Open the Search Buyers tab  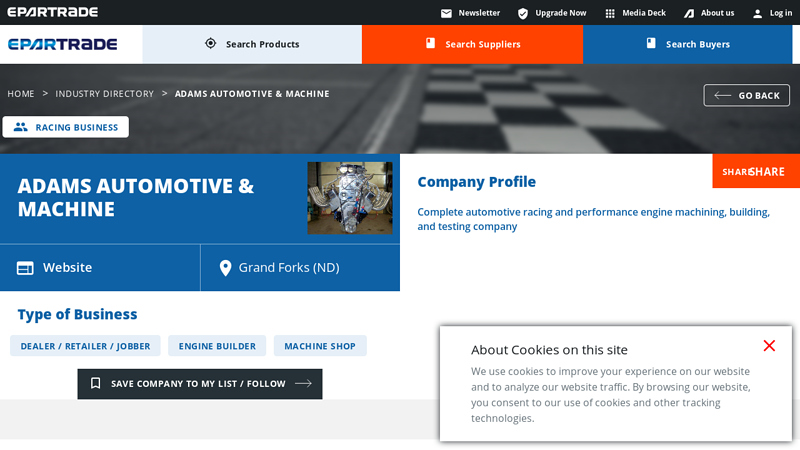[x=691, y=44]
